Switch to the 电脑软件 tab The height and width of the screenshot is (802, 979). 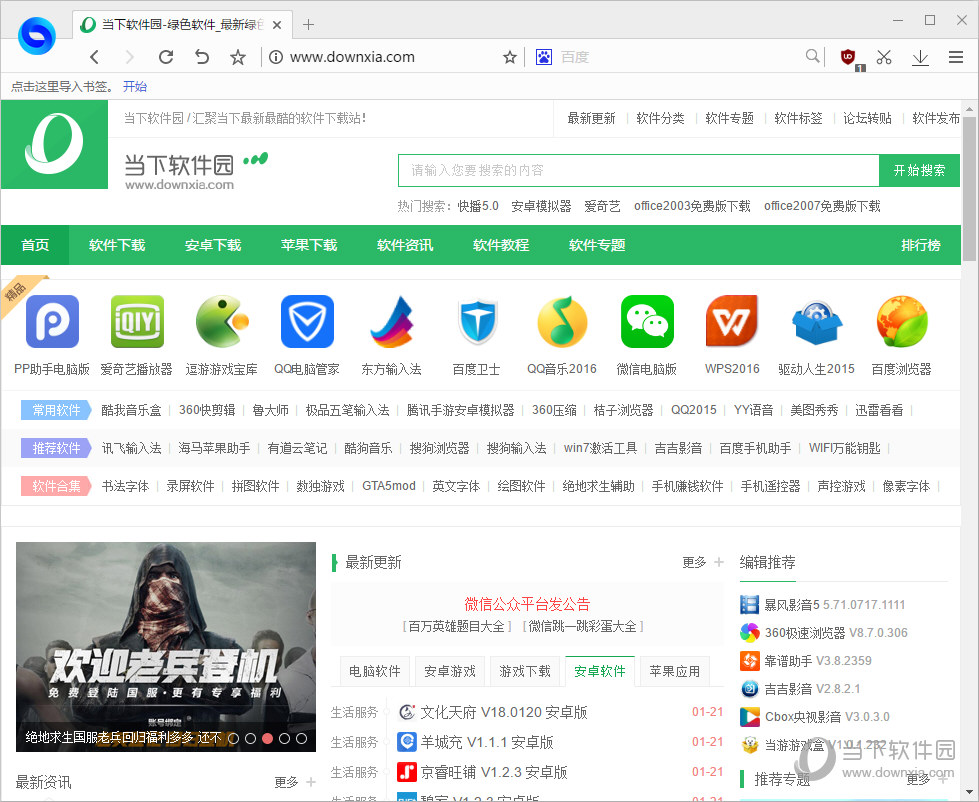tap(375, 671)
